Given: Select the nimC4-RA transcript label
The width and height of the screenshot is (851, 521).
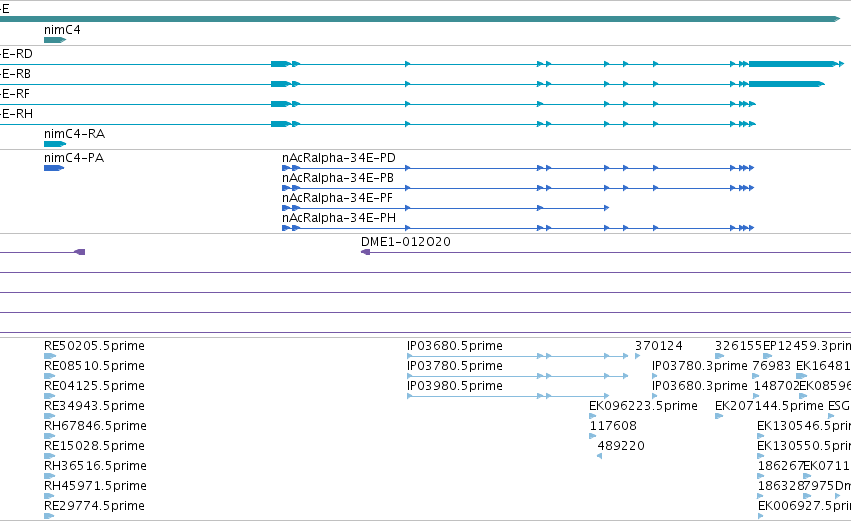Looking at the screenshot, I should coord(74,134).
